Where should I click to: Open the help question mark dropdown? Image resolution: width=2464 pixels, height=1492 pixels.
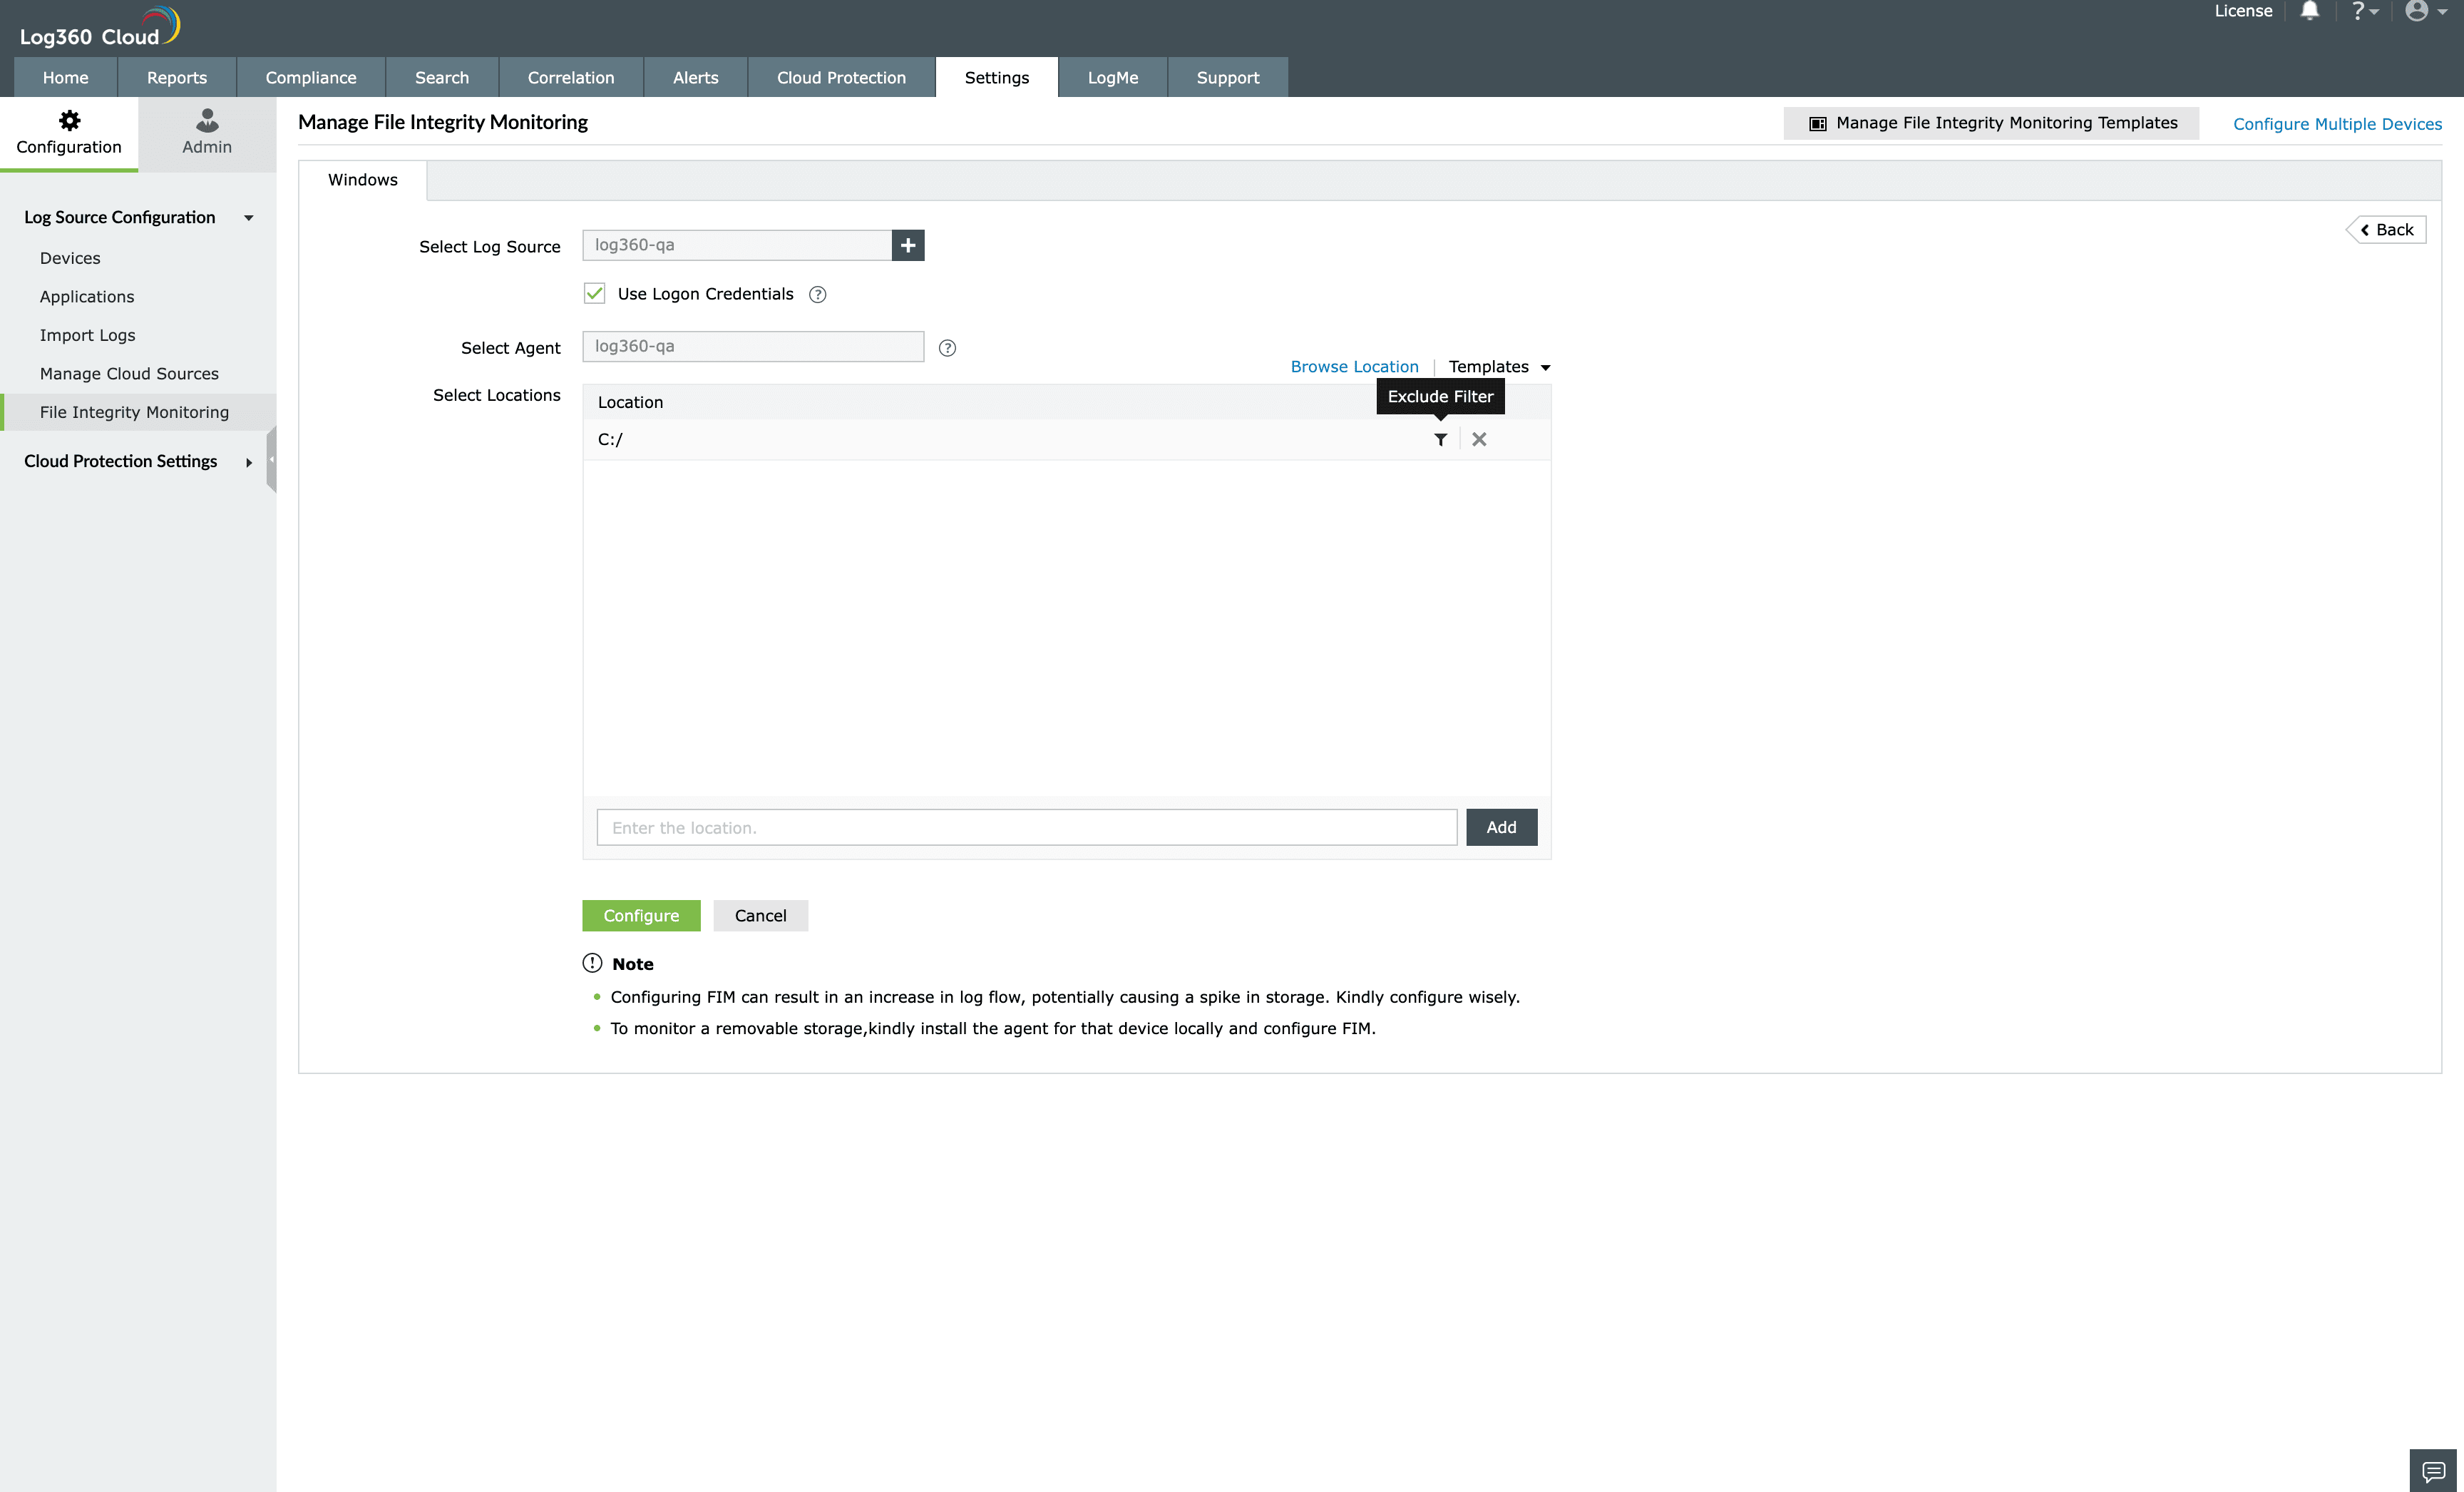point(2362,11)
